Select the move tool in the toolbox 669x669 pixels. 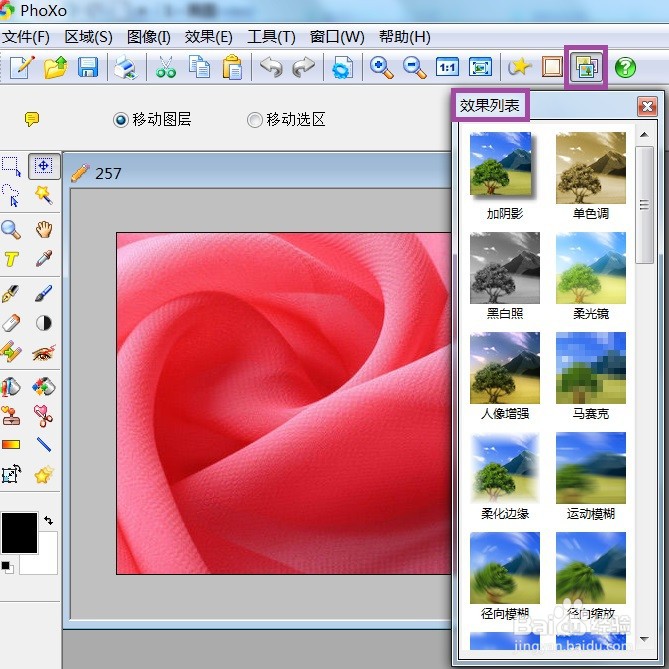coord(44,166)
